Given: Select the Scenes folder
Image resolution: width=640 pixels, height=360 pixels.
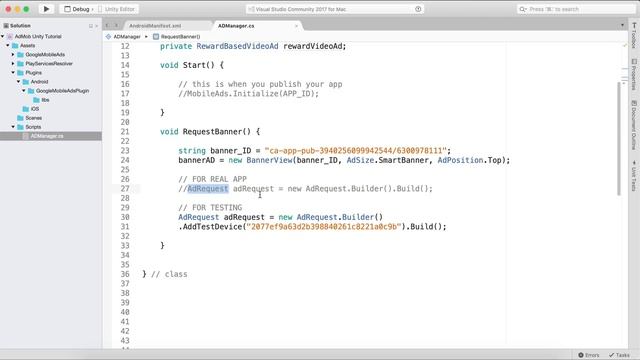Looking at the screenshot, I should [x=33, y=118].
